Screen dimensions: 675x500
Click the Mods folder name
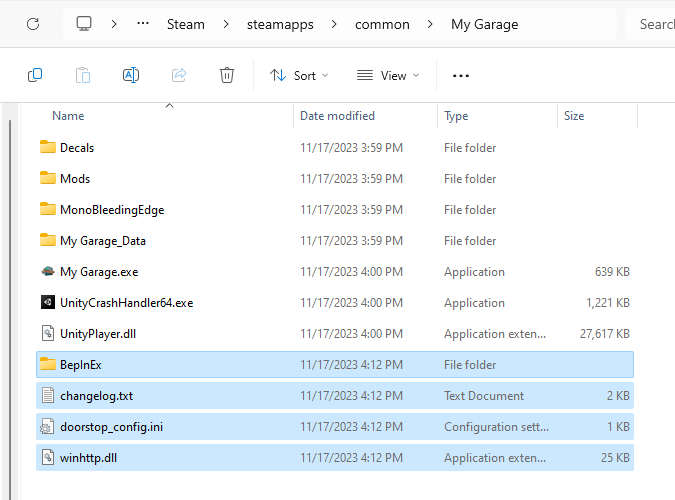point(75,179)
